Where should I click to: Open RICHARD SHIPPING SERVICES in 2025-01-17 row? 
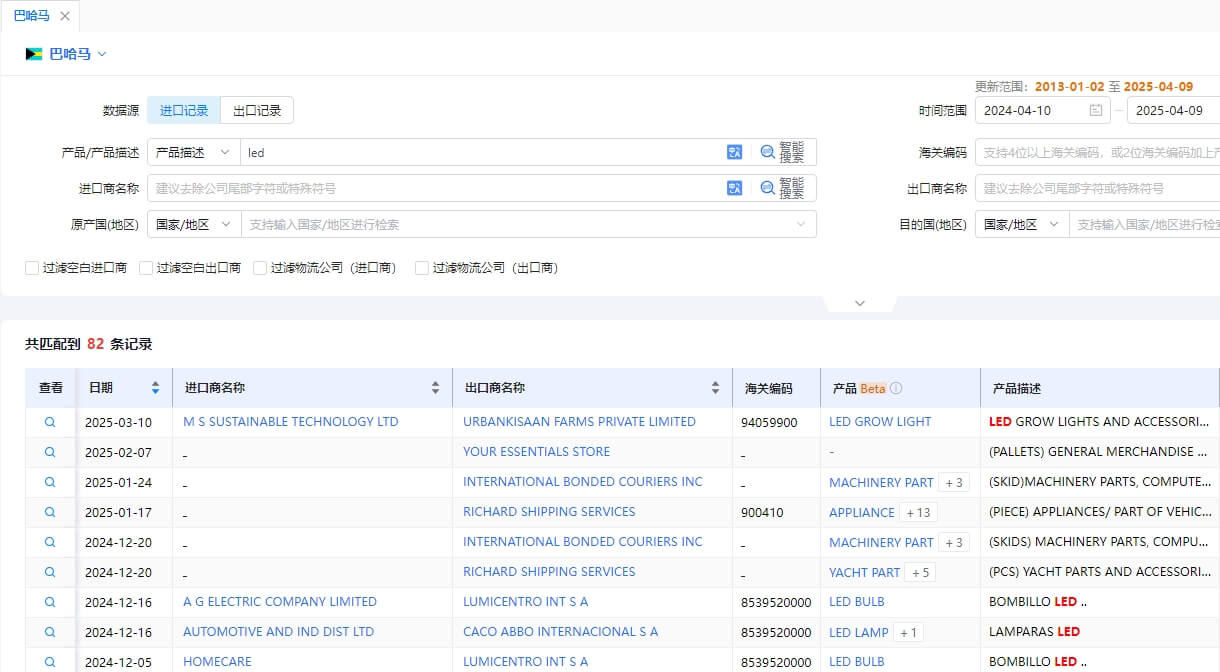pyautogui.click(x=549, y=512)
